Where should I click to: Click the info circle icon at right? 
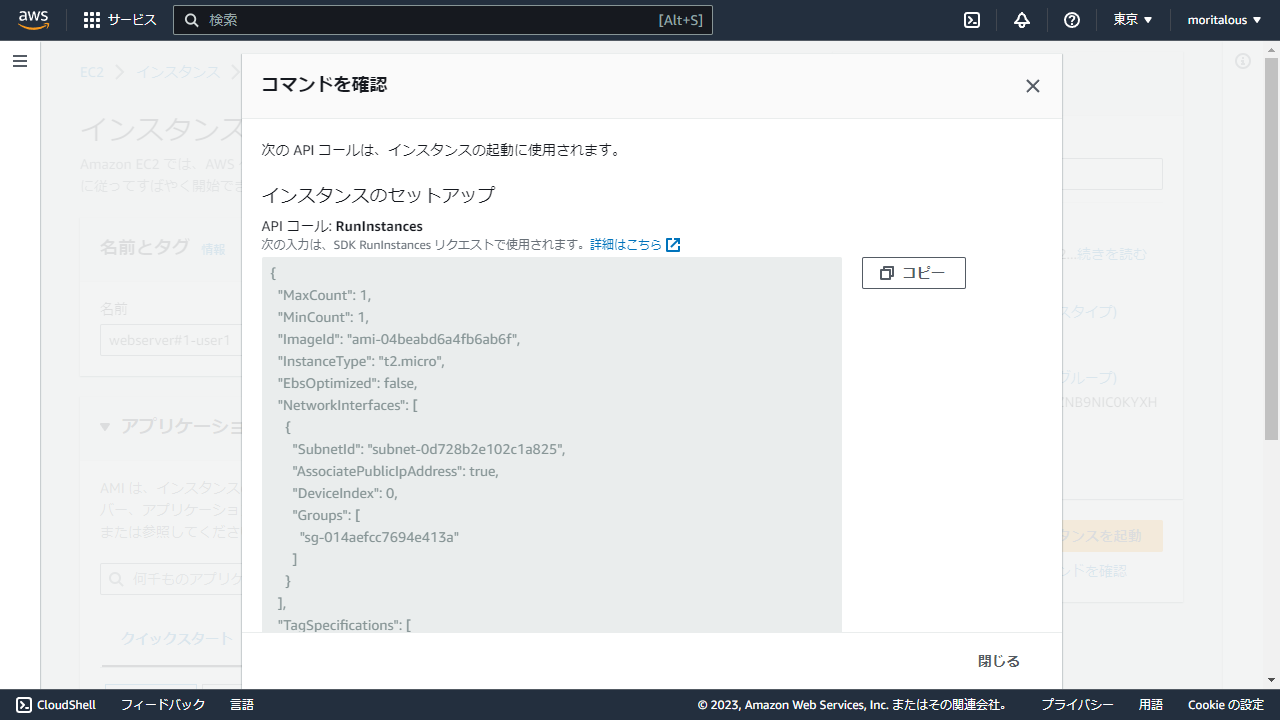pyautogui.click(x=1243, y=61)
